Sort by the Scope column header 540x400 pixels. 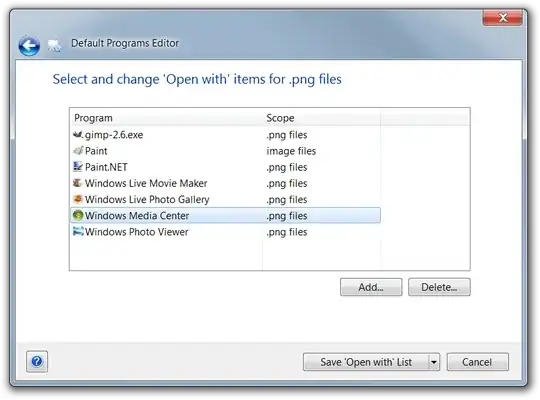point(322,118)
